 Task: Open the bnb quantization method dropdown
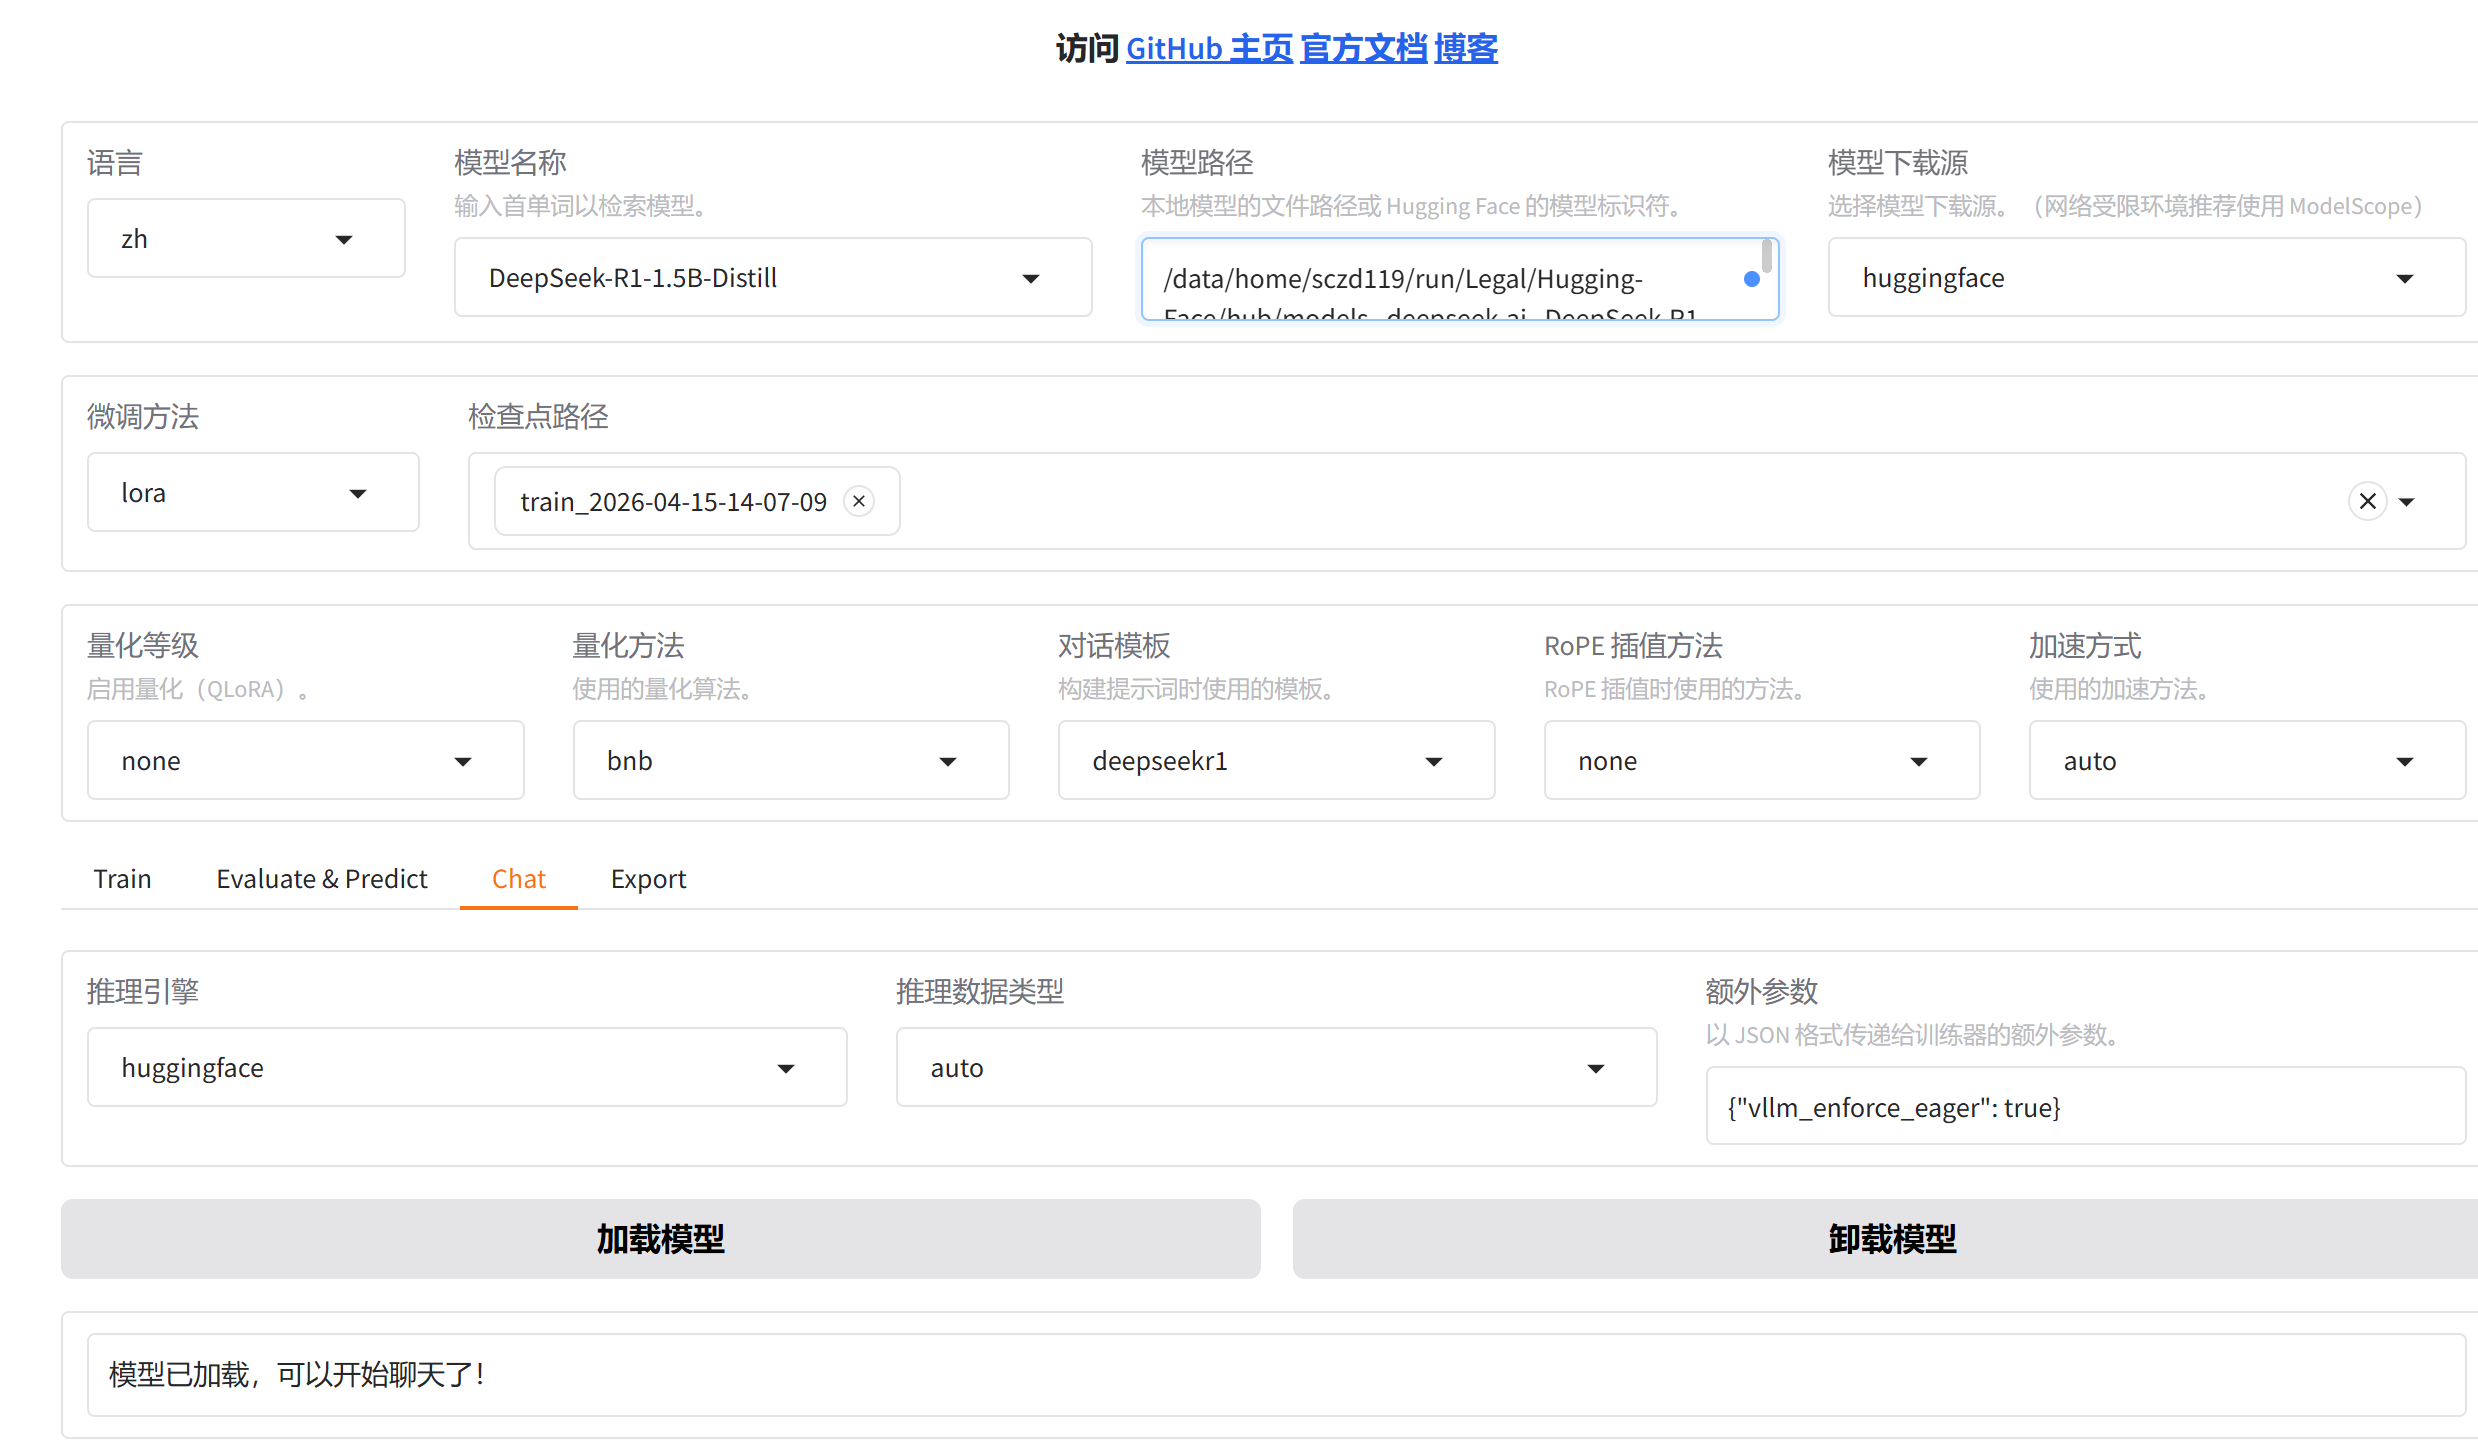click(790, 761)
